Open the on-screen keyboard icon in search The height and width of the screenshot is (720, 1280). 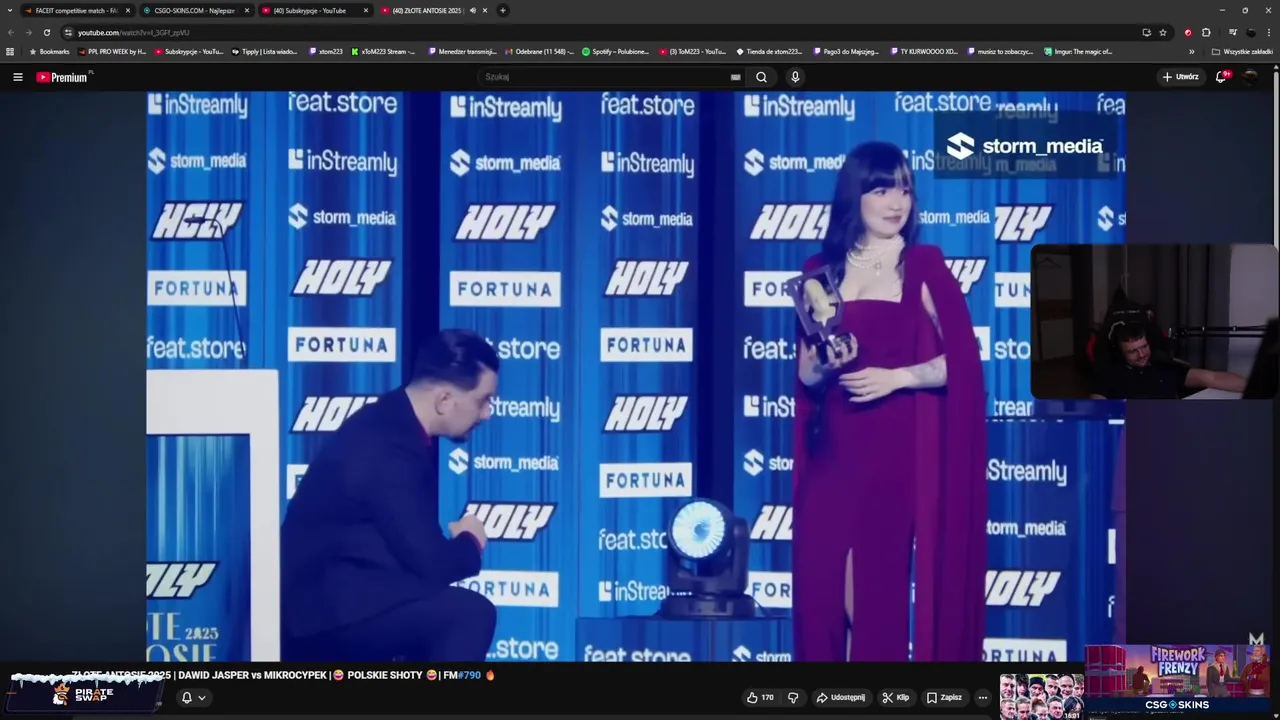coord(735,77)
